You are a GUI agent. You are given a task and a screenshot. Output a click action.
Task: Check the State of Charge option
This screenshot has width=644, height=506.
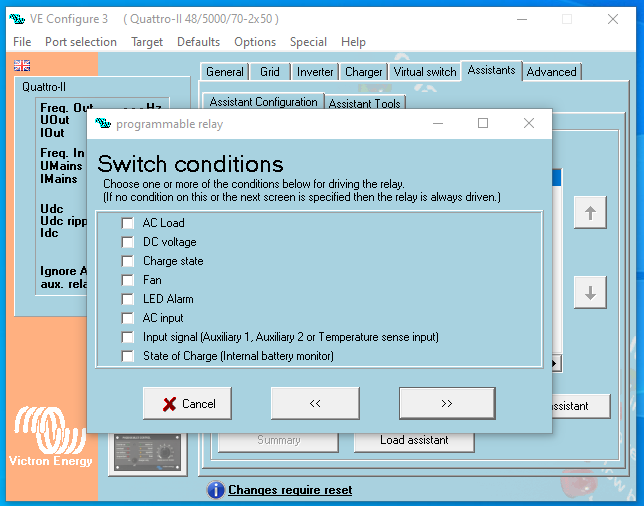pos(128,356)
